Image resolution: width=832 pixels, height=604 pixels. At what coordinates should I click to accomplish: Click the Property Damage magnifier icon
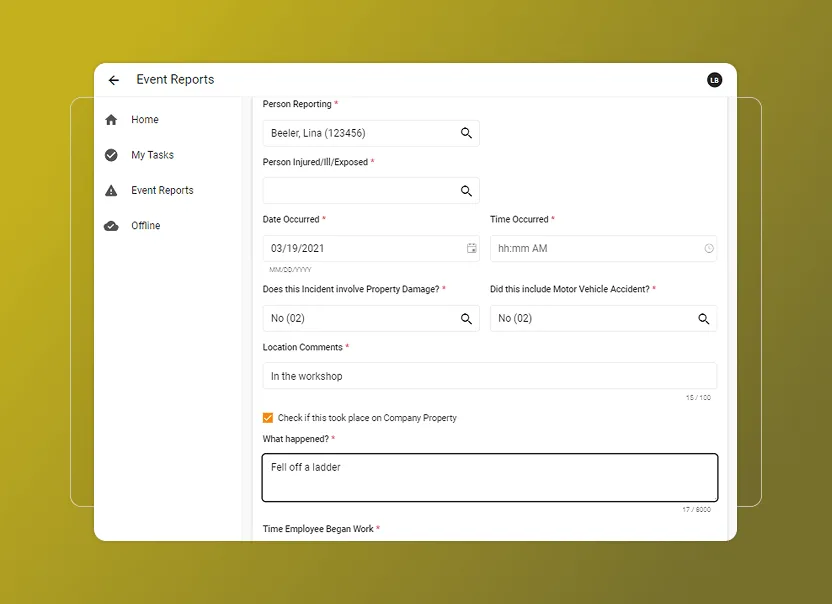point(466,318)
